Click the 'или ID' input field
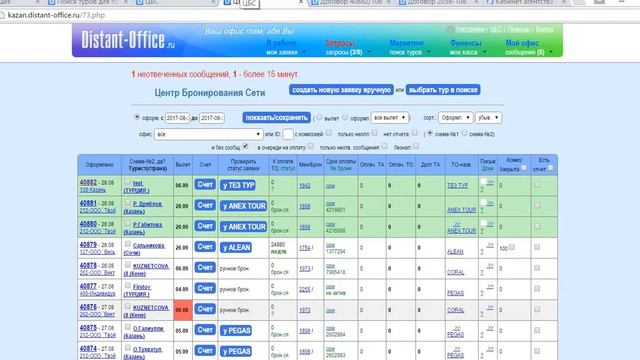Viewport: 640px width, 360px height. click(x=288, y=134)
